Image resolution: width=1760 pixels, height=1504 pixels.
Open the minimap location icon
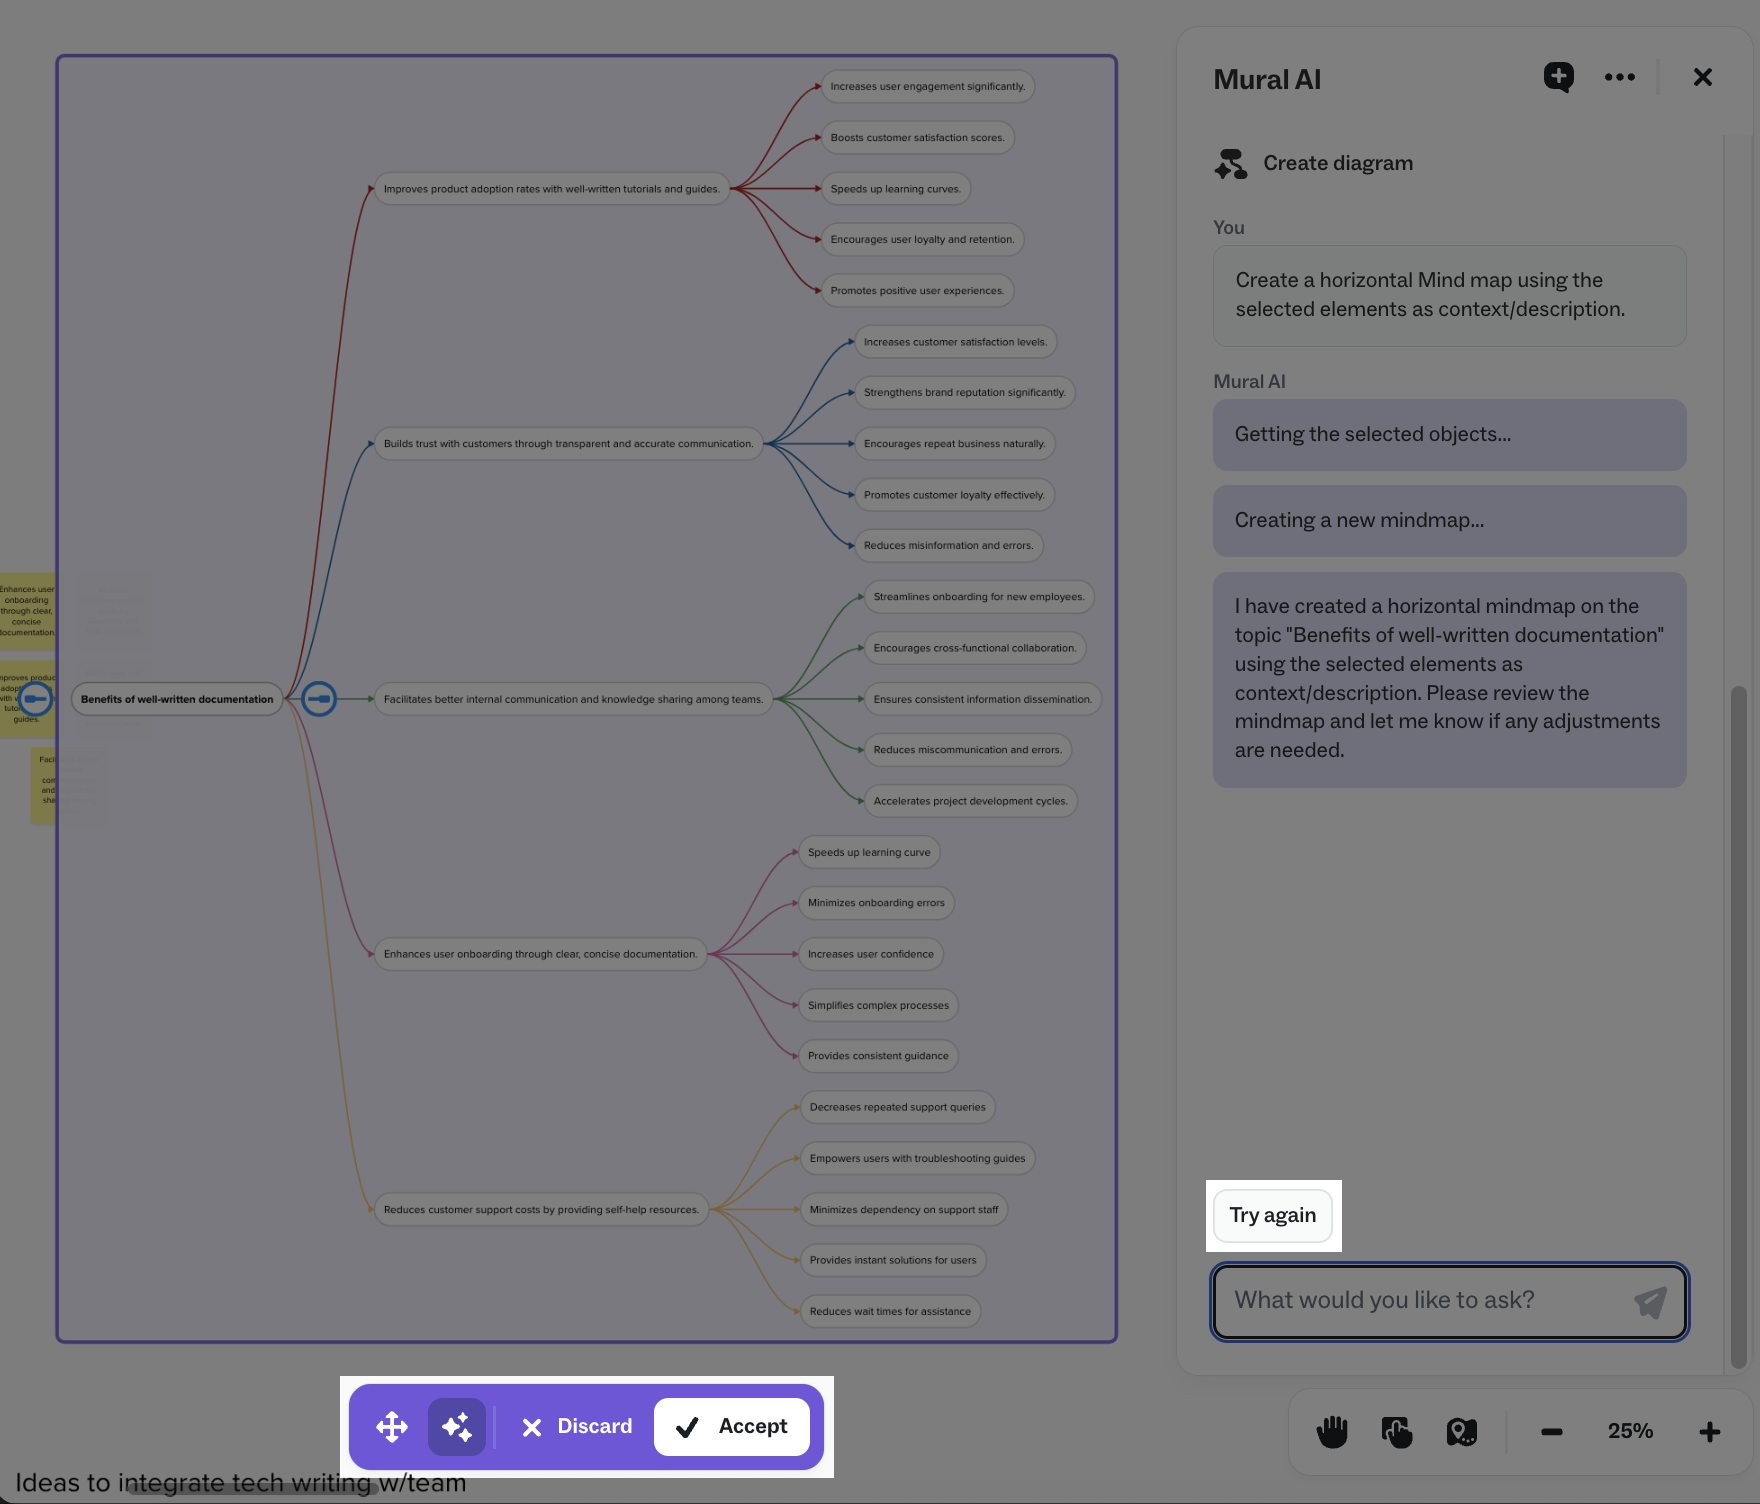(x=1461, y=1432)
